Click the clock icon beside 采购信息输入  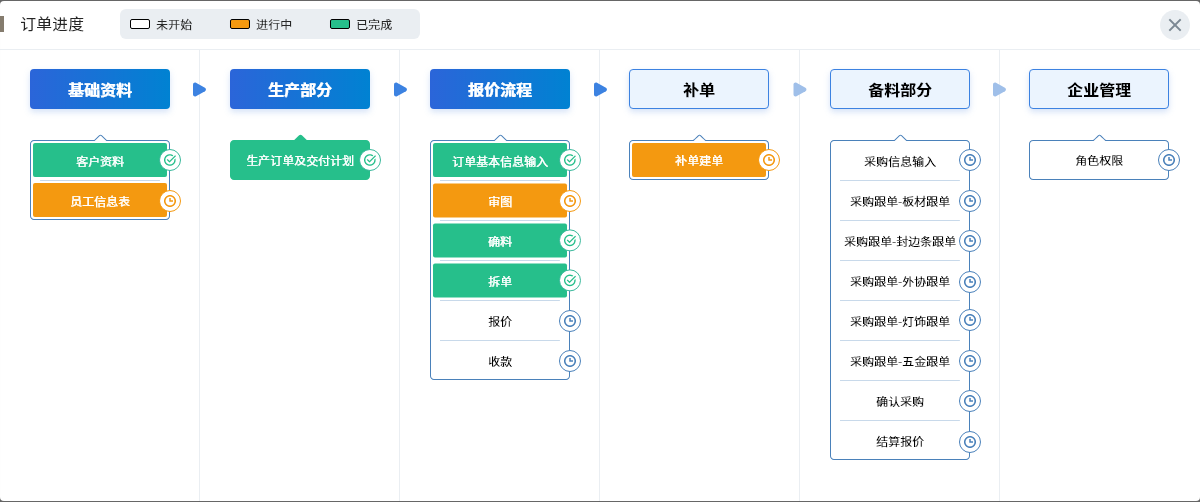(969, 160)
